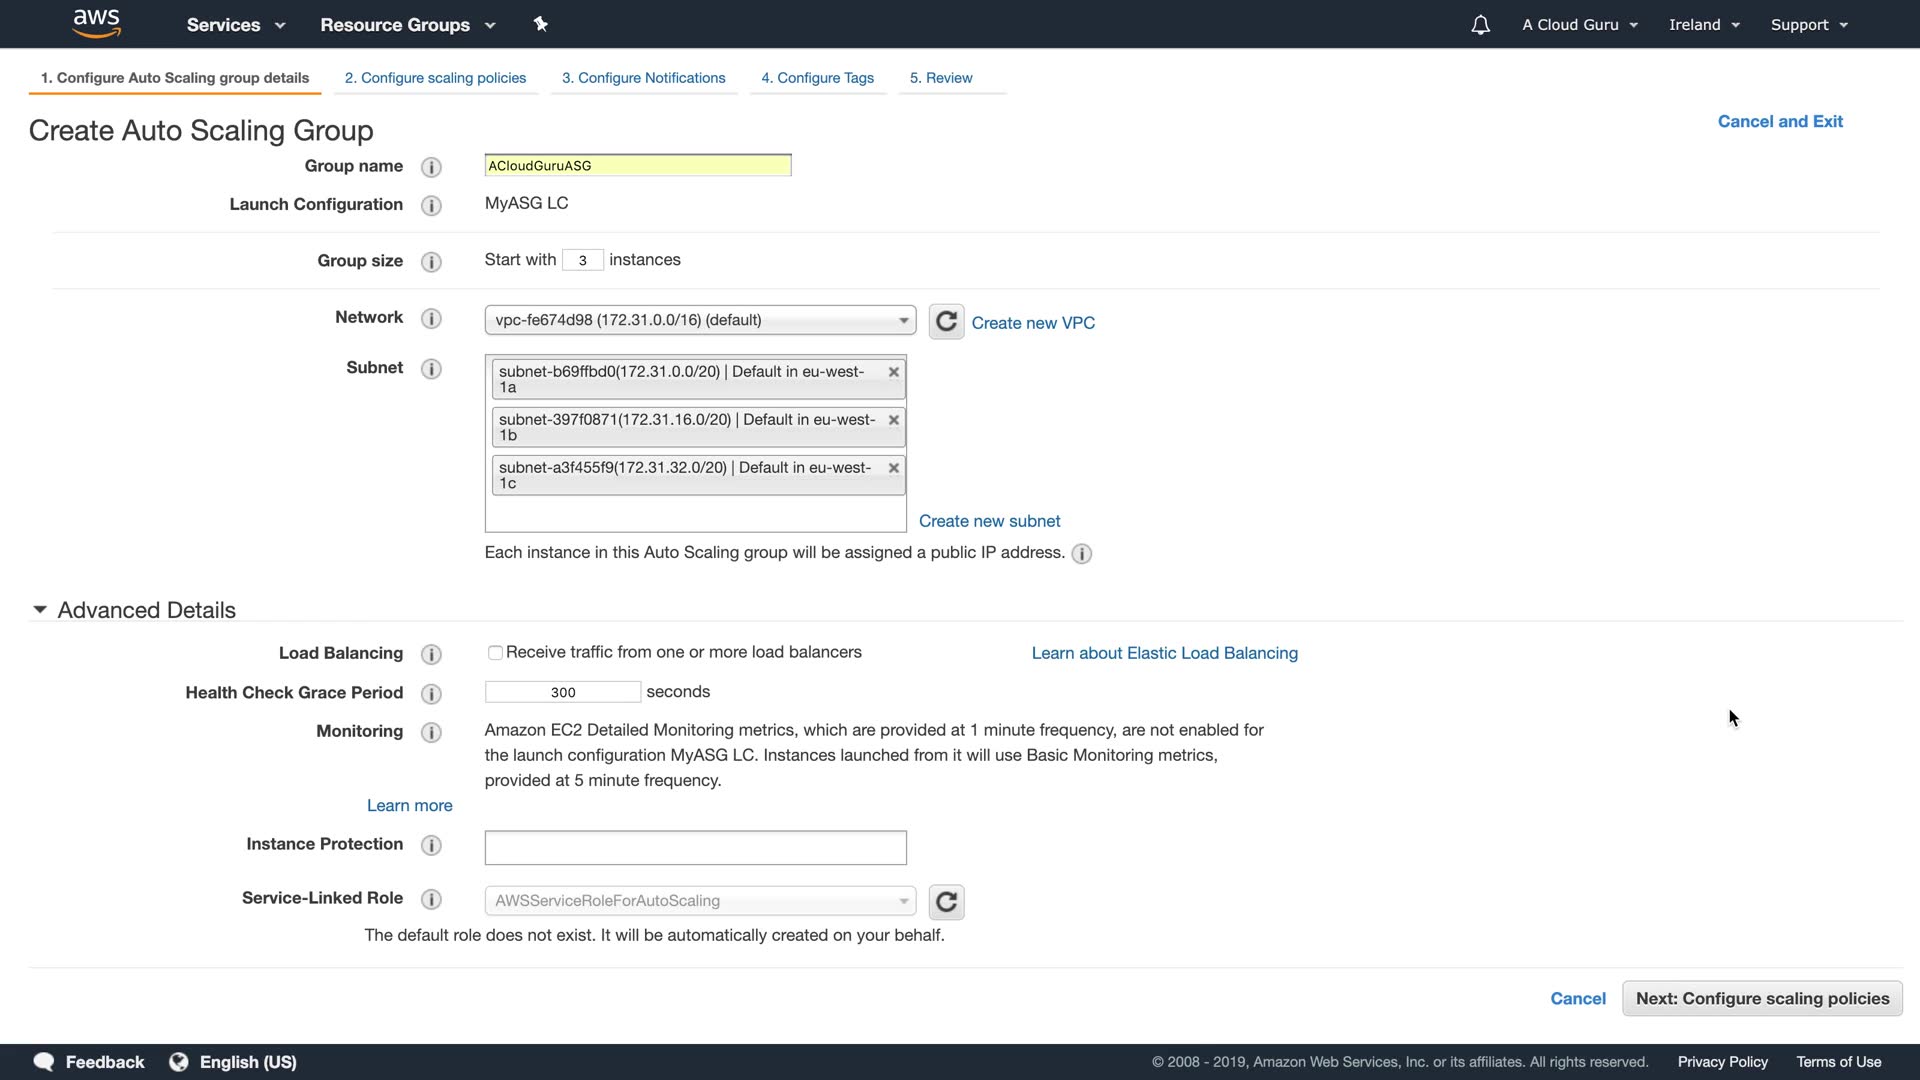Open the Ireland region dropdown
The width and height of the screenshot is (1920, 1080).
[1704, 25]
